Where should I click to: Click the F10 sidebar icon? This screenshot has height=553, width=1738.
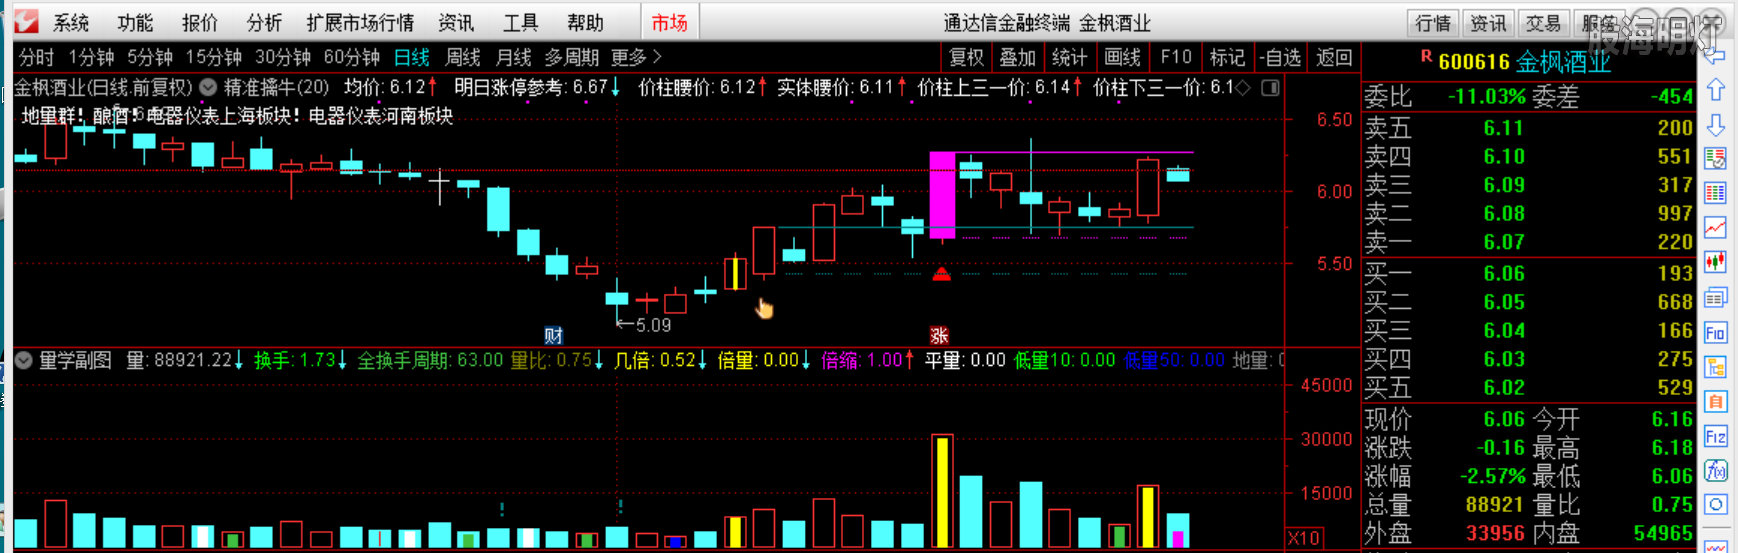[1716, 333]
